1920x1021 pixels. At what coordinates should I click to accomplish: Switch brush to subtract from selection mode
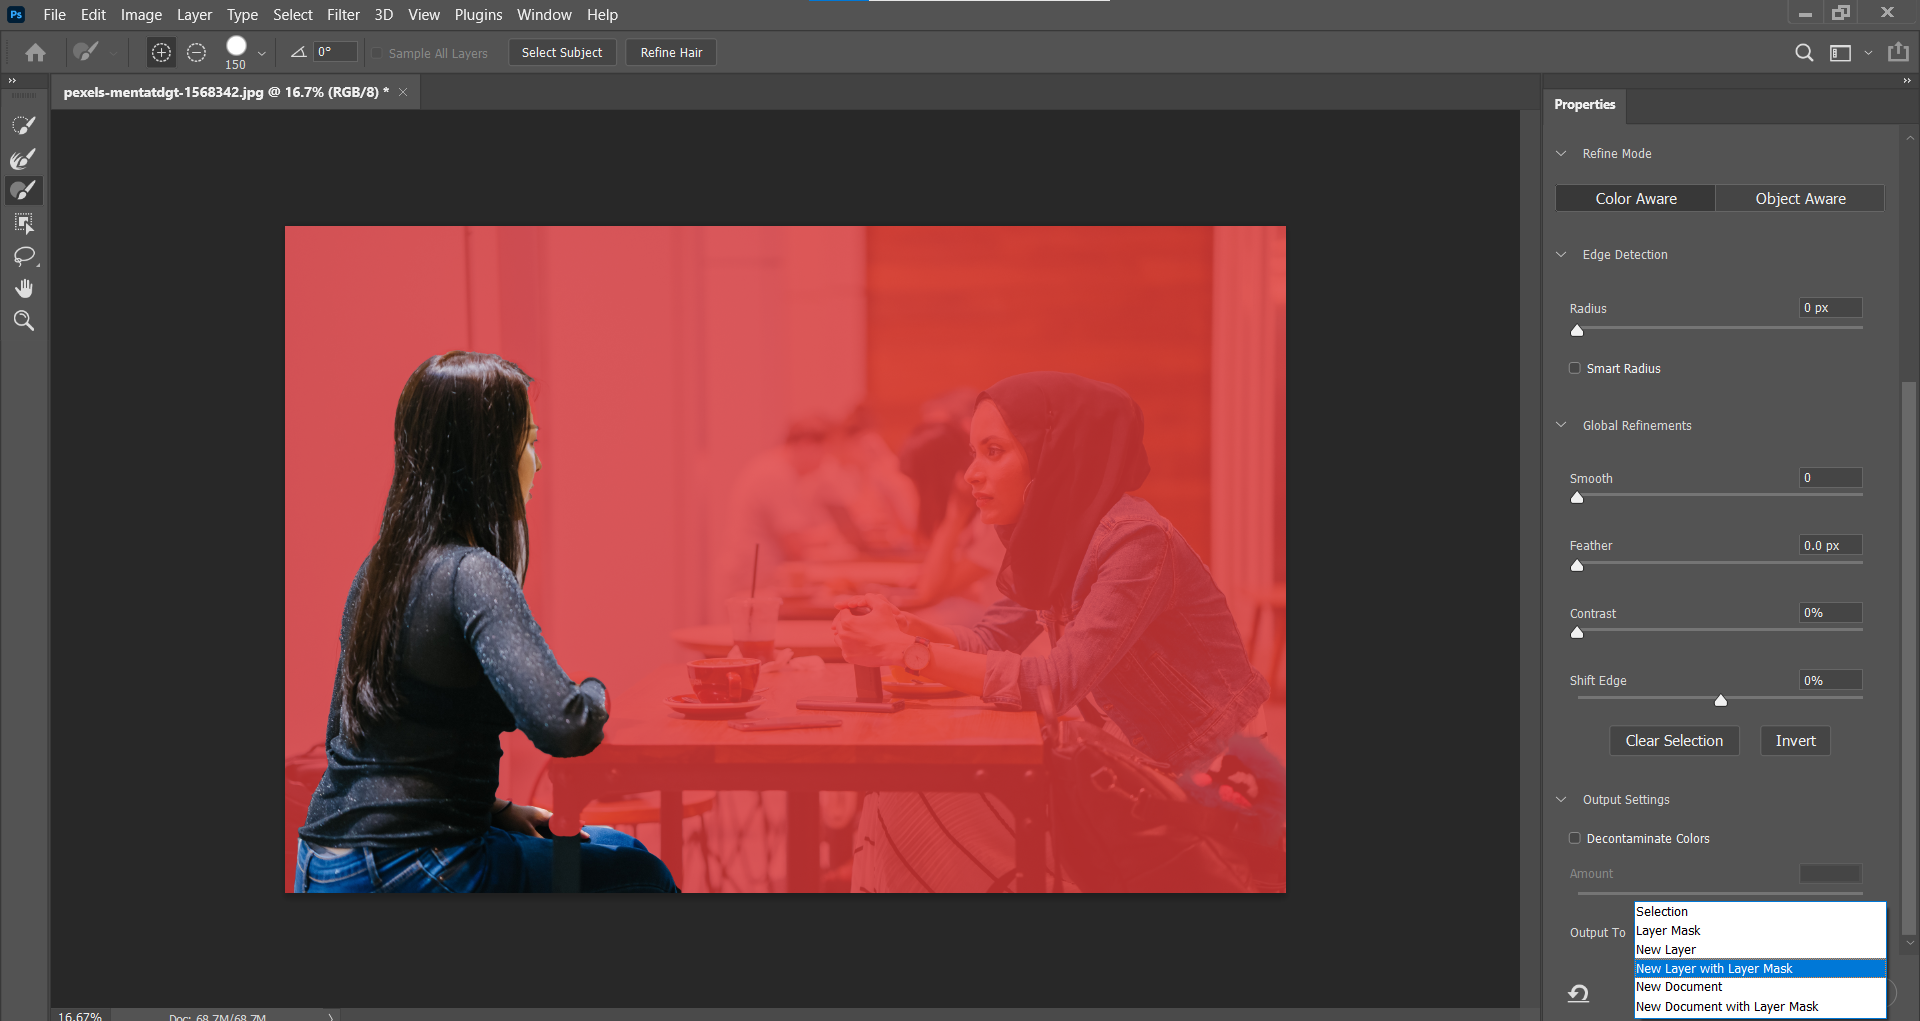(x=196, y=52)
